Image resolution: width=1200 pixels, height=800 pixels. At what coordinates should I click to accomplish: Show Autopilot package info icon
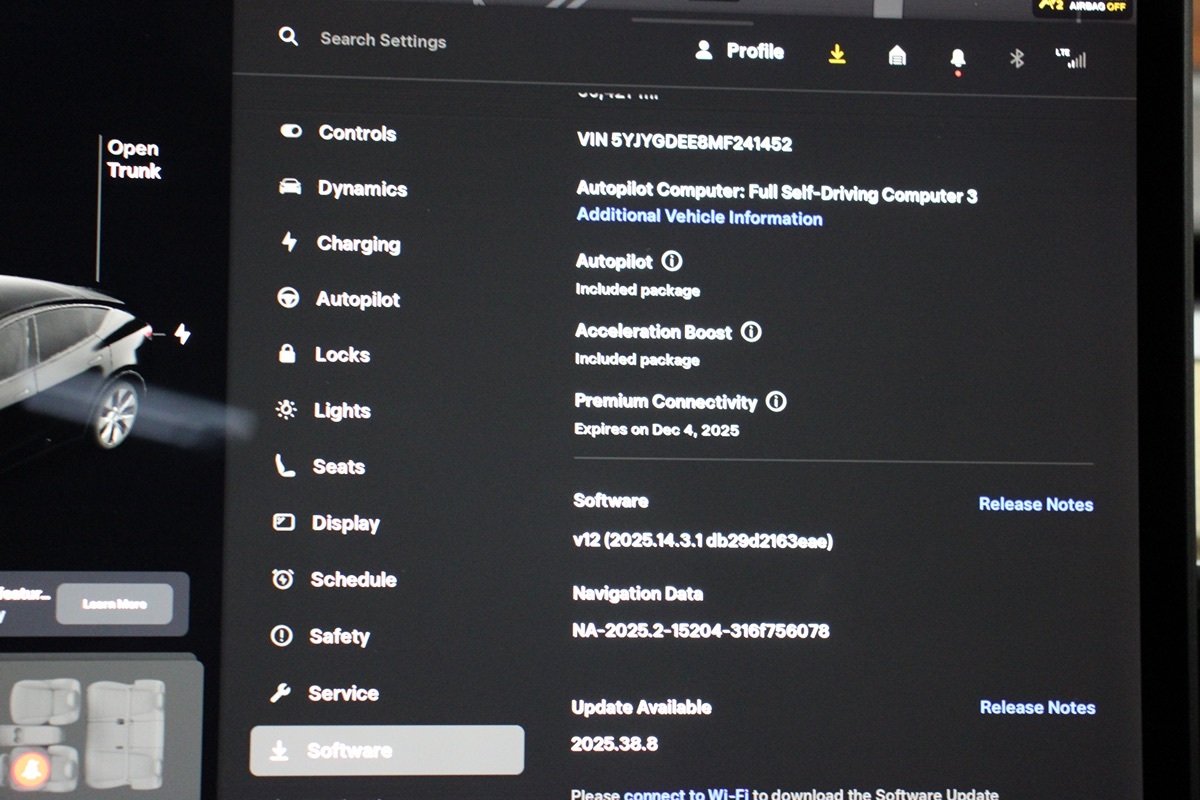pos(672,261)
